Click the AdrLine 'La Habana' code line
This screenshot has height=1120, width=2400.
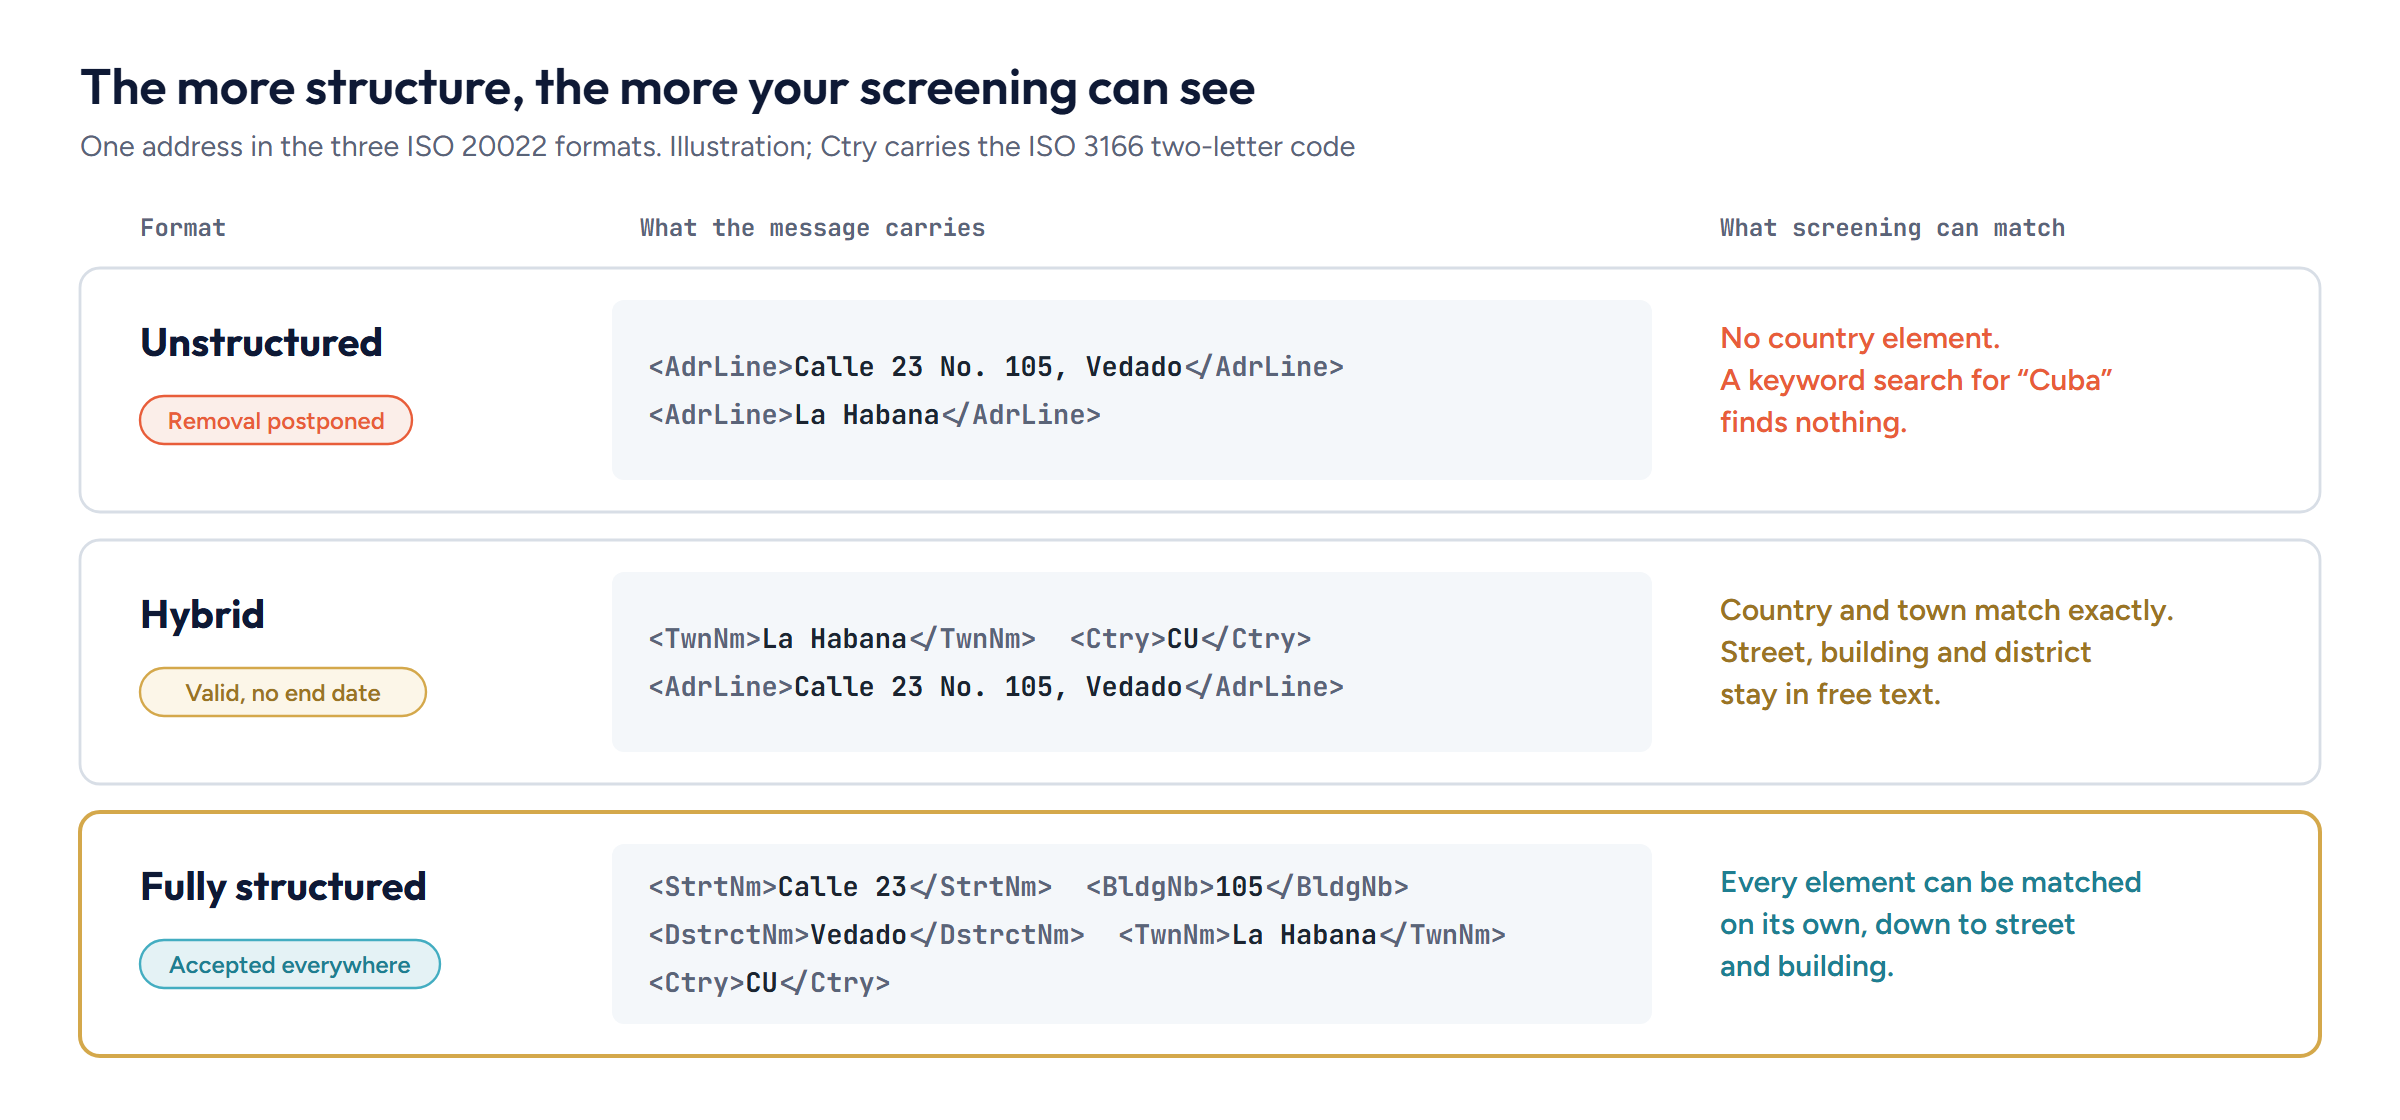pyautogui.click(x=874, y=415)
